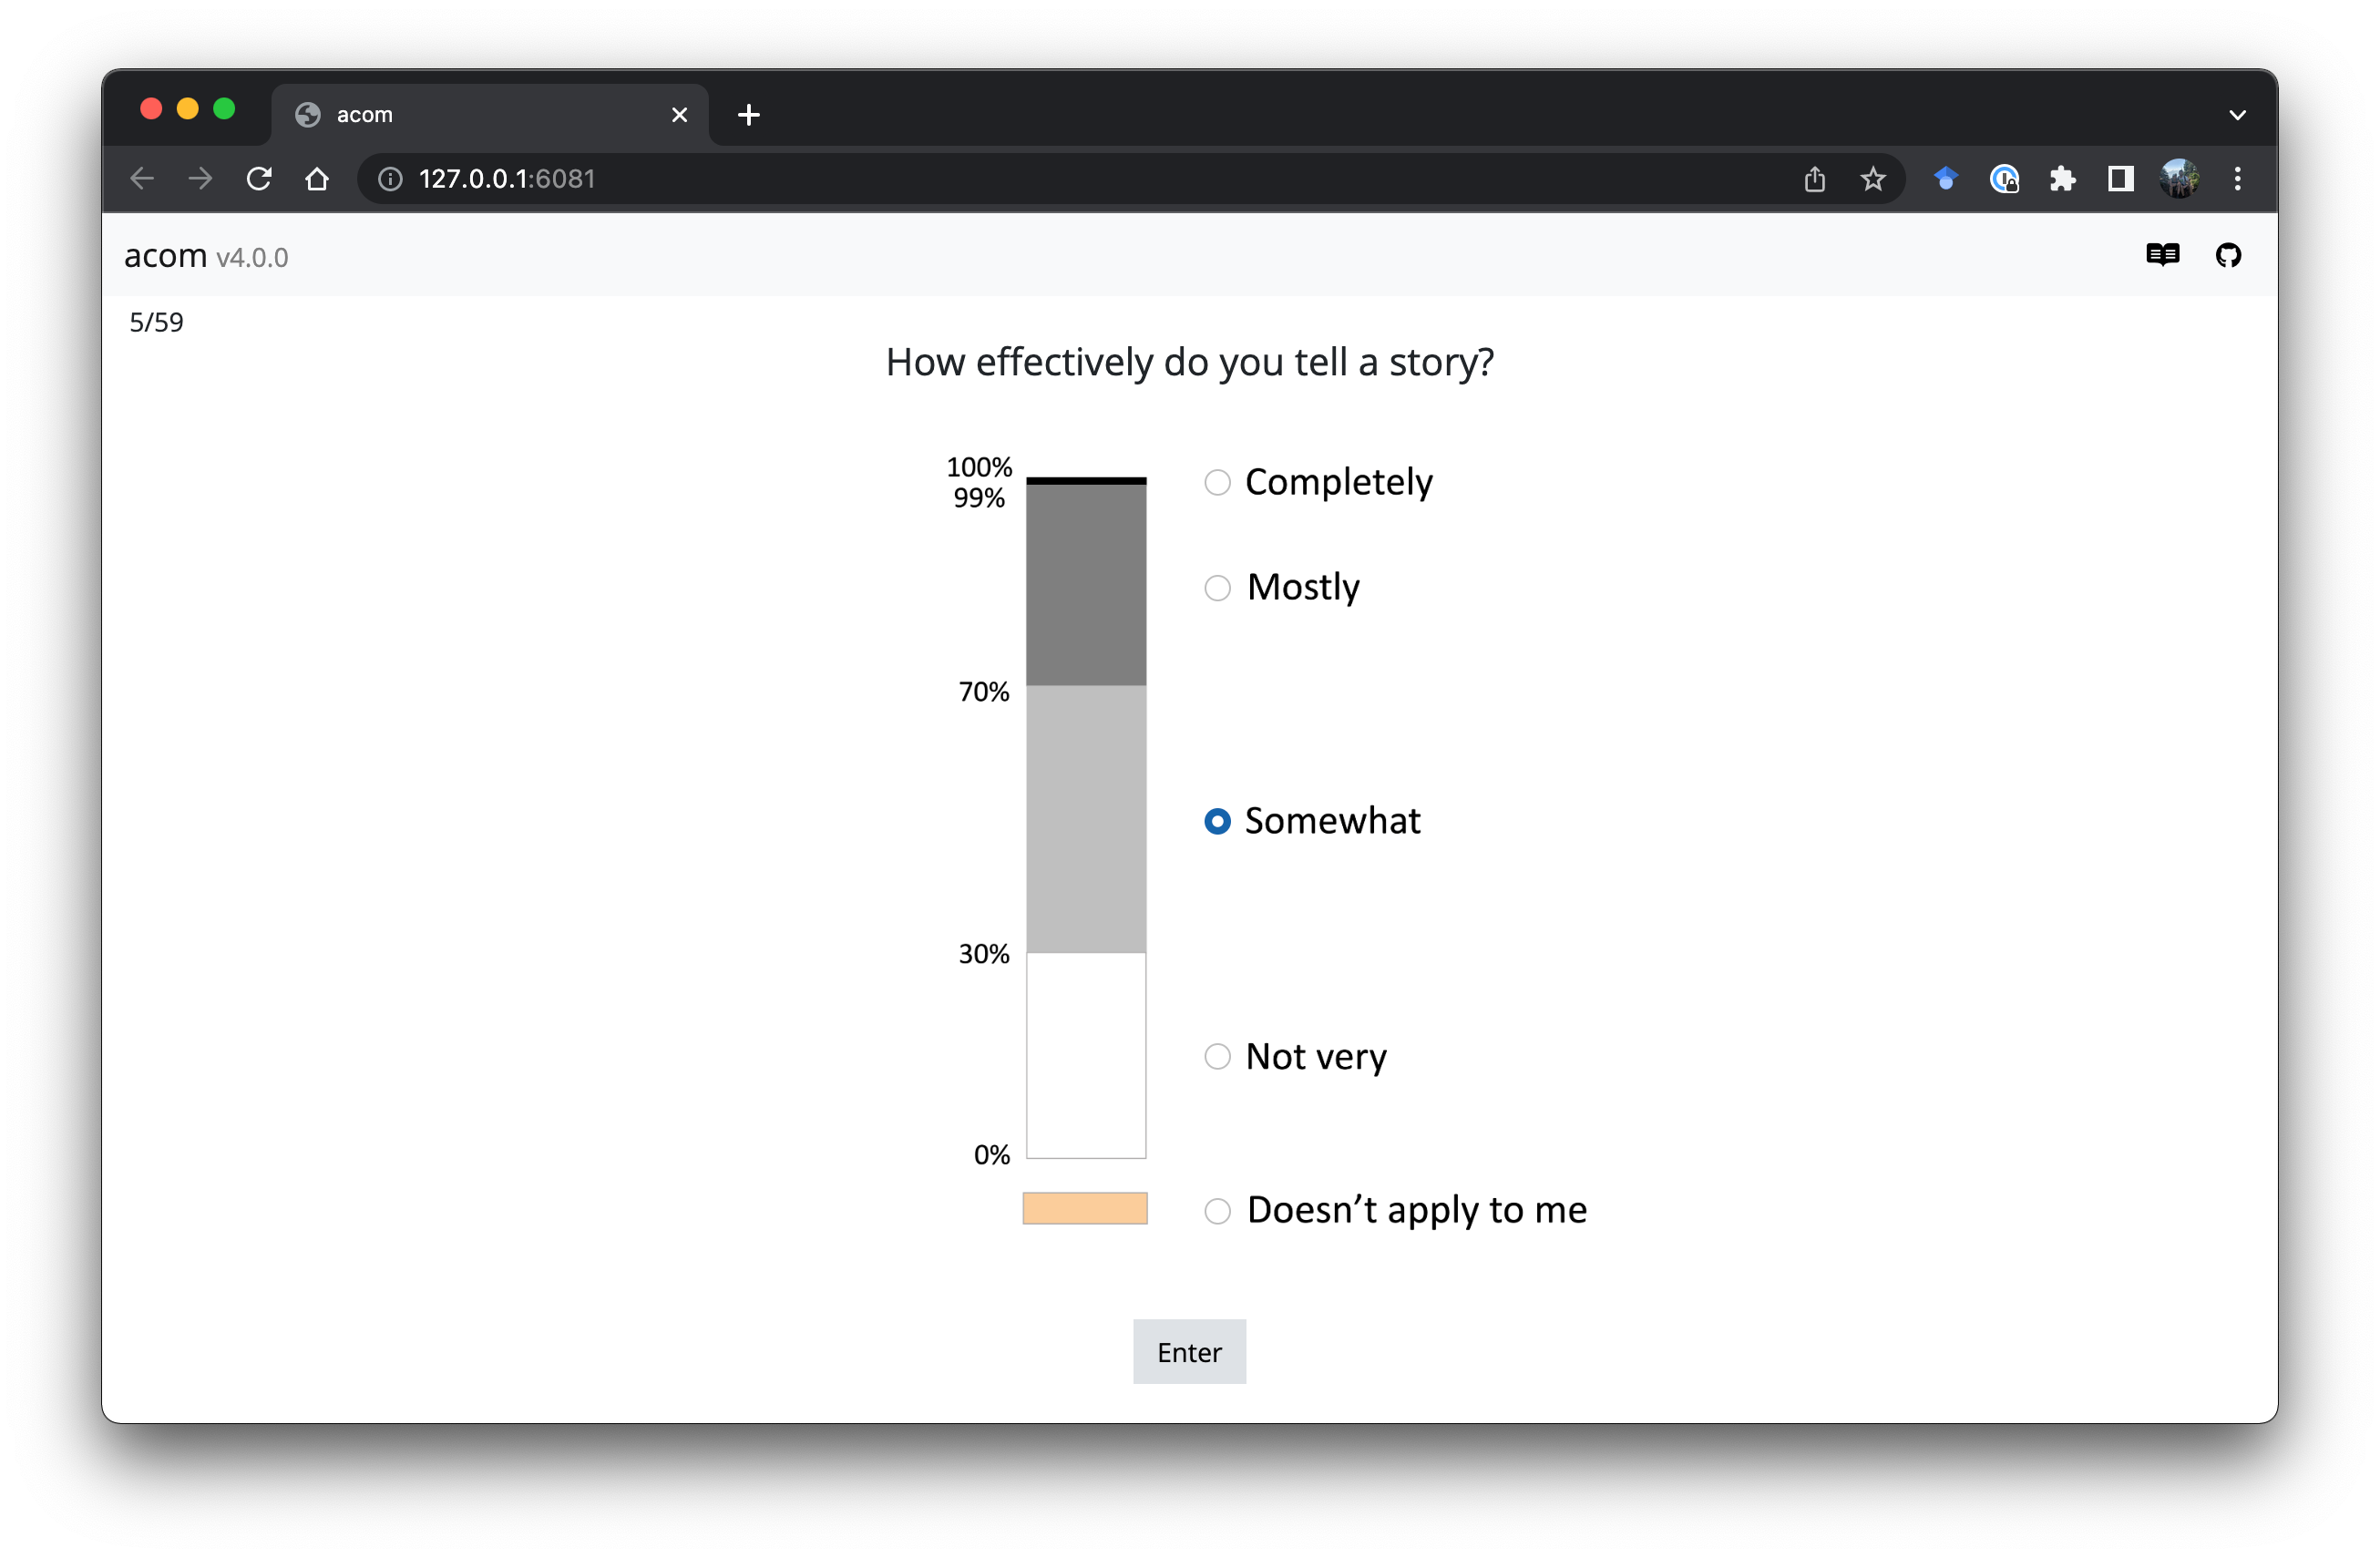2380x1558 pixels.
Task: Expand the tab search chevron
Action: coord(2237,115)
